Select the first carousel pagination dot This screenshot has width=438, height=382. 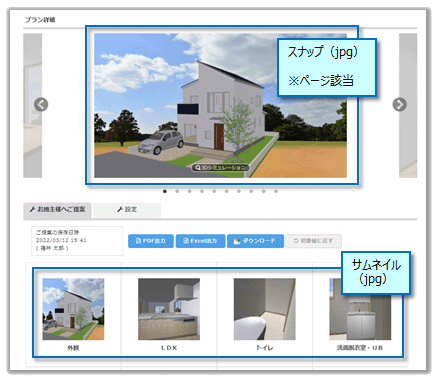(165, 191)
